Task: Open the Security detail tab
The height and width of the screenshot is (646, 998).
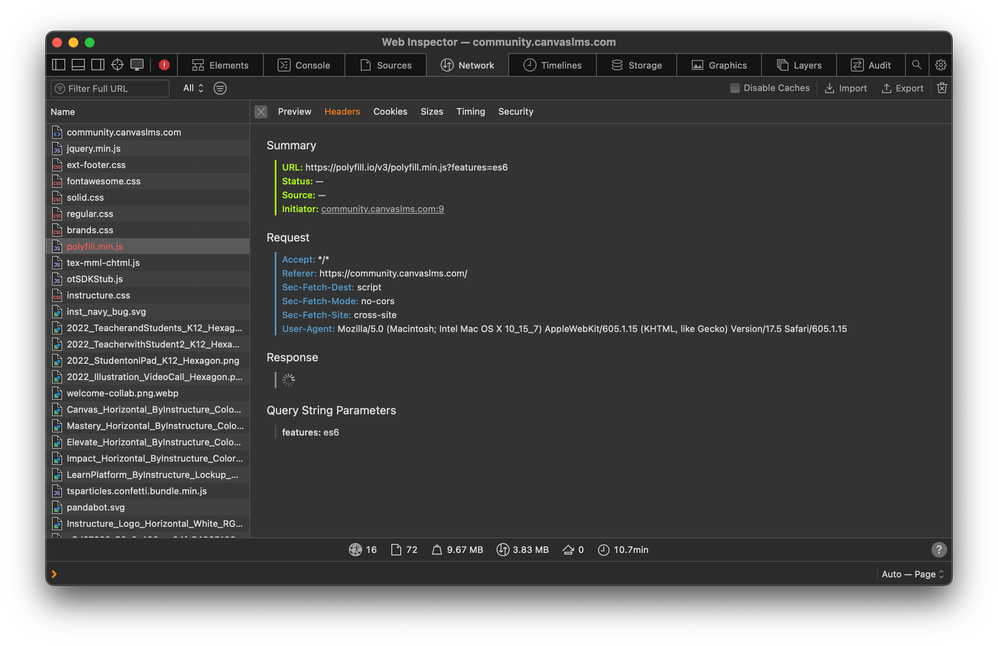Action: click(516, 112)
